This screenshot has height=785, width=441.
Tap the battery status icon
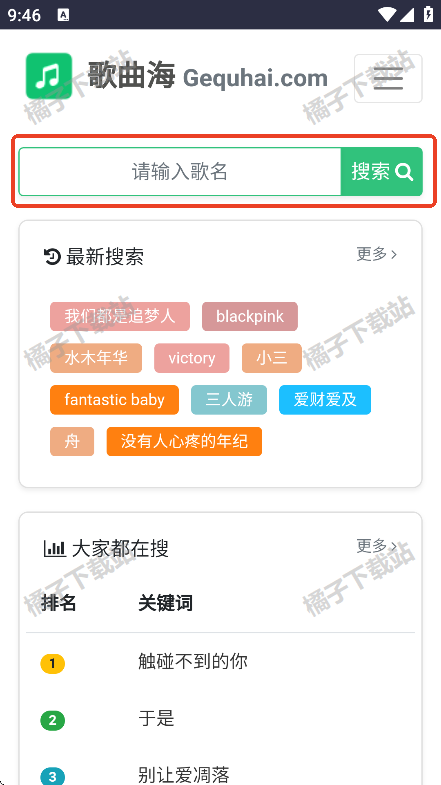428,15
